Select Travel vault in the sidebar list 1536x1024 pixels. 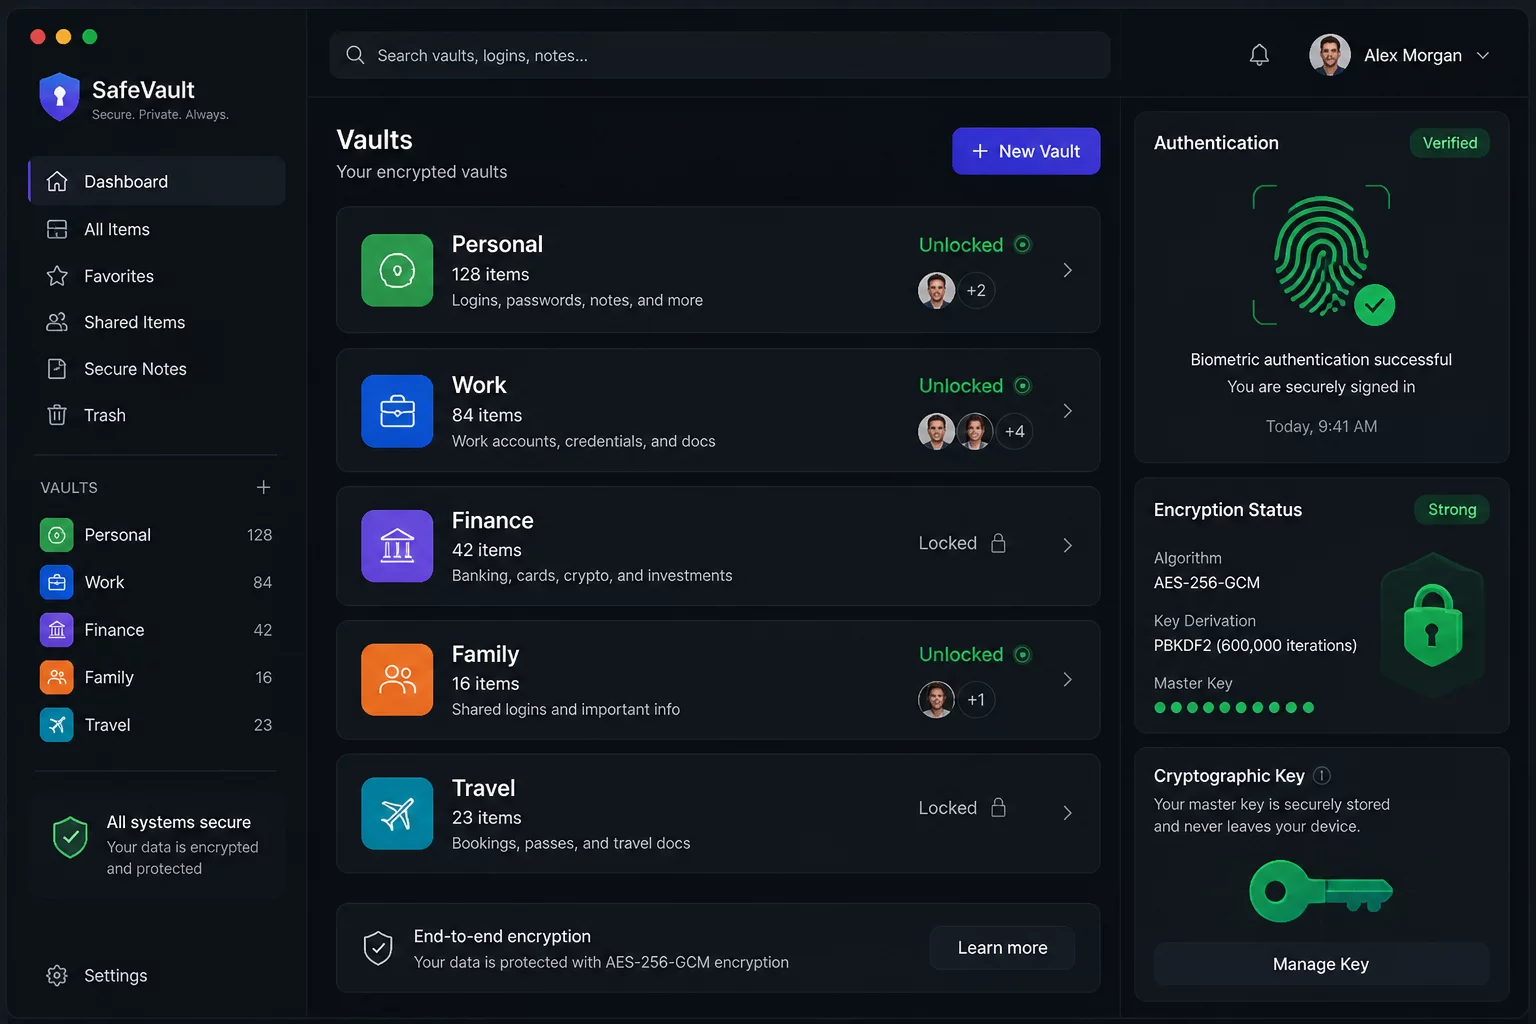coord(156,725)
